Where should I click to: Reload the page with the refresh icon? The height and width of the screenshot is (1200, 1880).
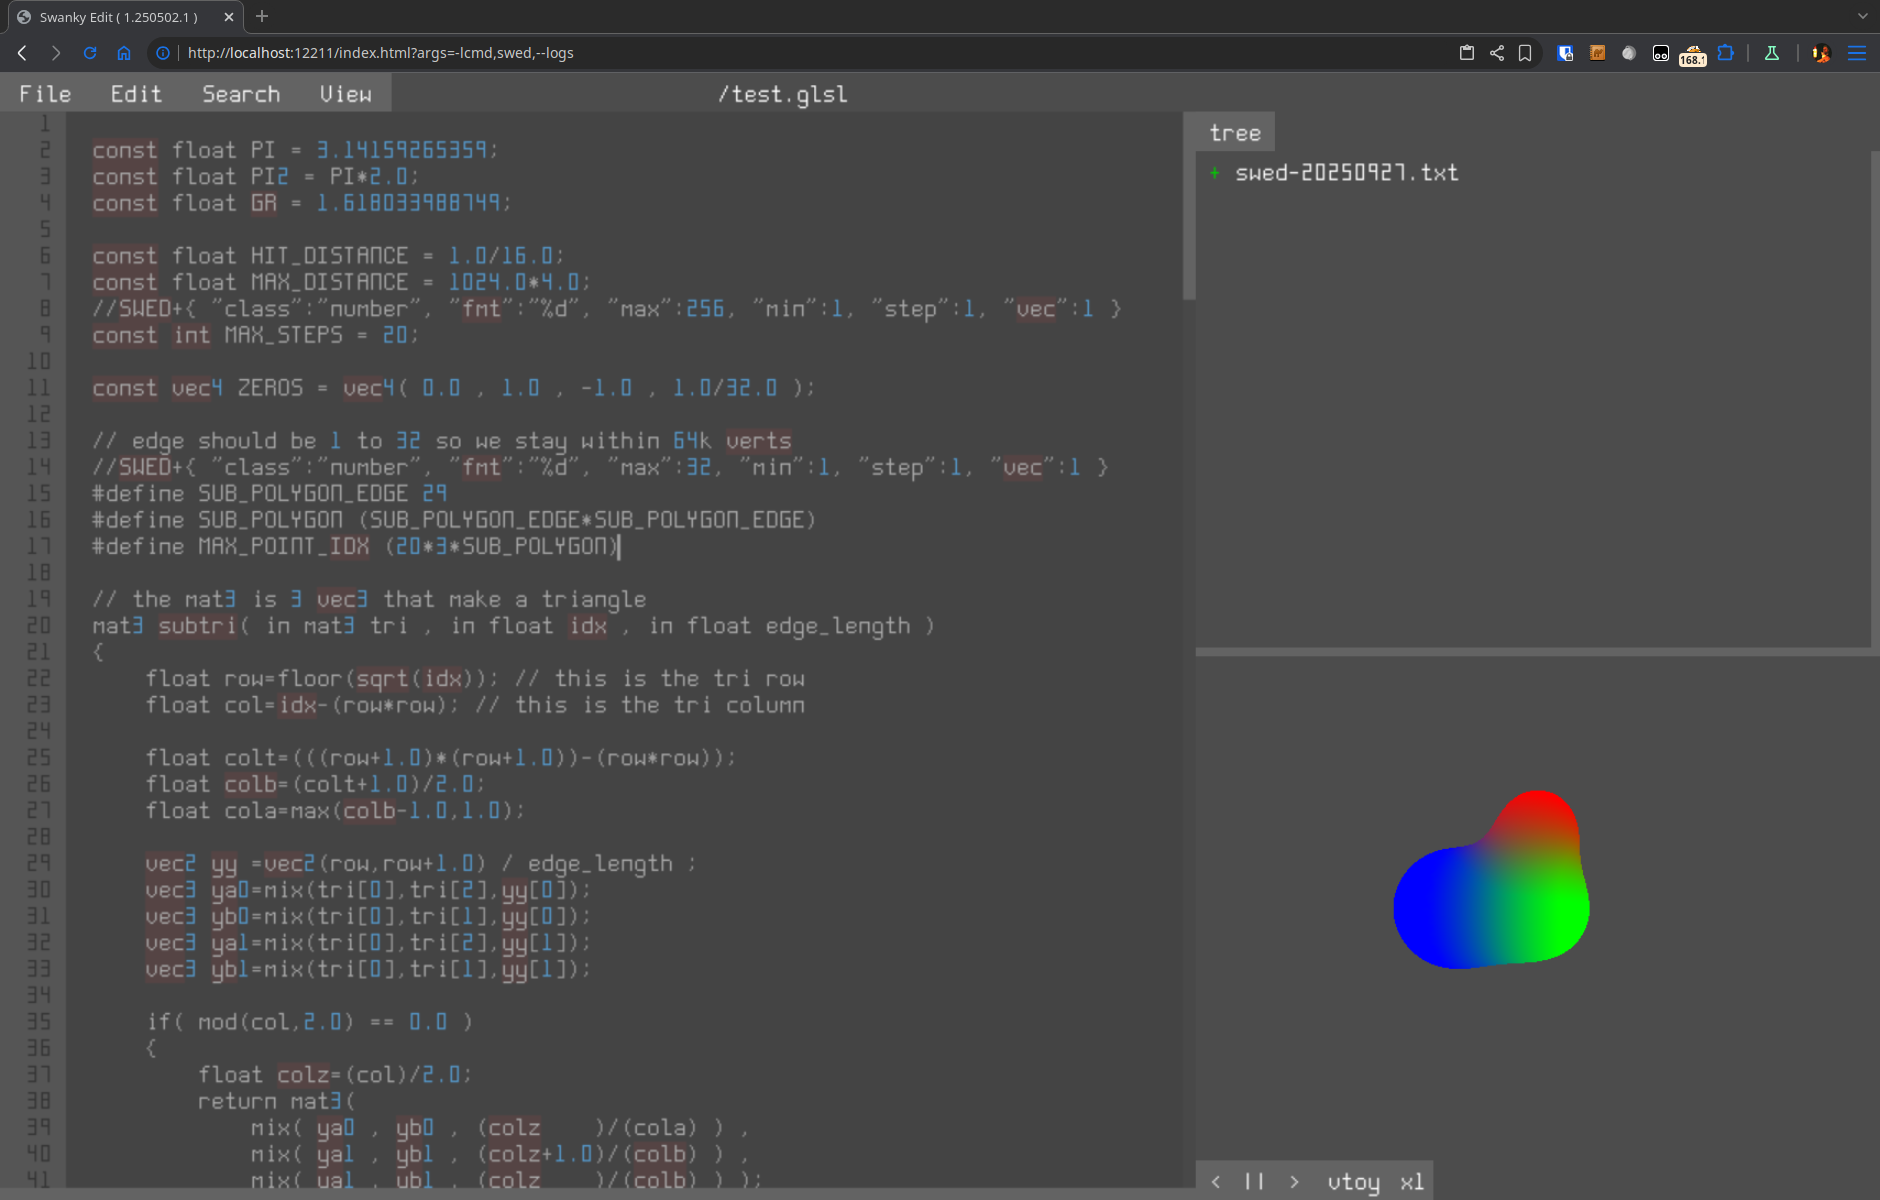pos(90,53)
